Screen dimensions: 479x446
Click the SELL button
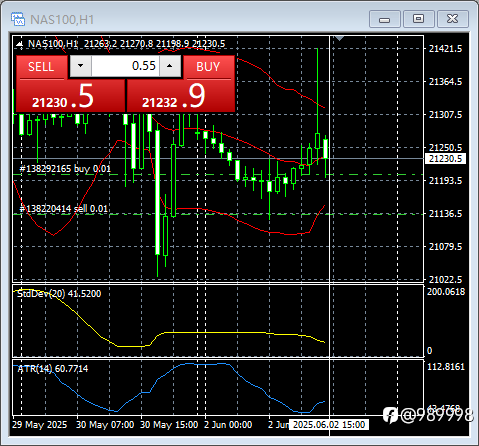[x=41, y=67]
